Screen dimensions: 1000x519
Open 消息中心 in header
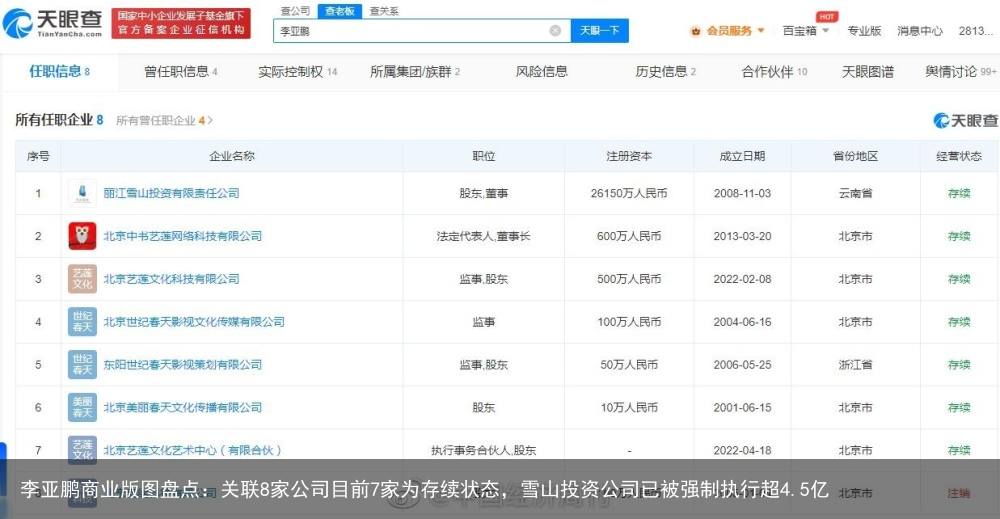tap(919, 31)
